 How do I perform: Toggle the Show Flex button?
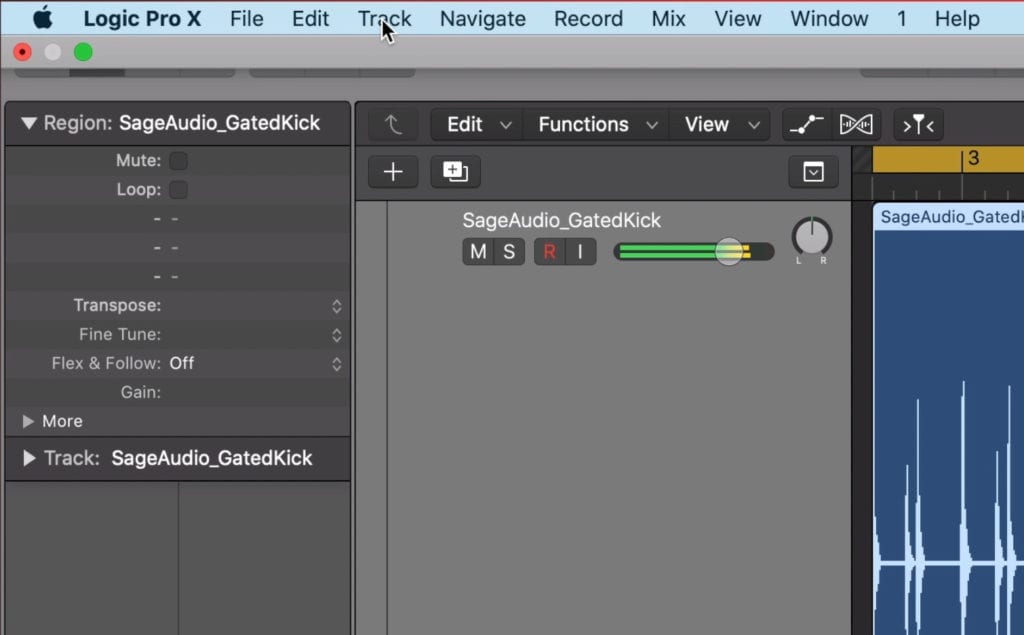pos(856,124)
